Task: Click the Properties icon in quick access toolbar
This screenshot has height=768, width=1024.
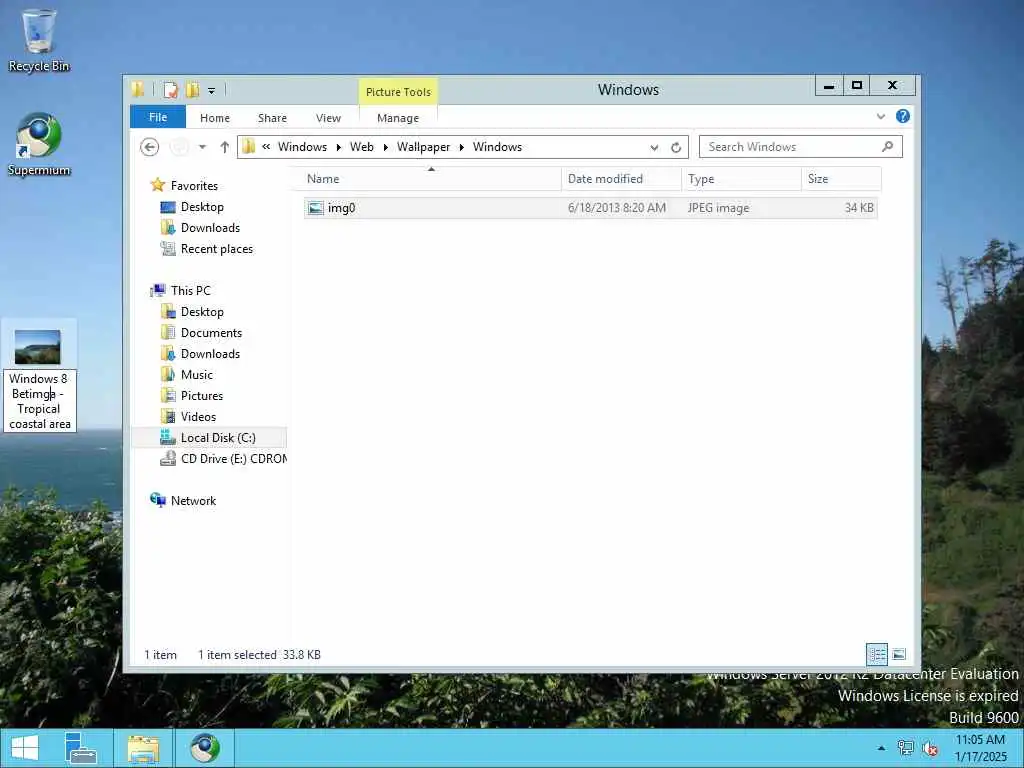Action: tap(170, 90)
